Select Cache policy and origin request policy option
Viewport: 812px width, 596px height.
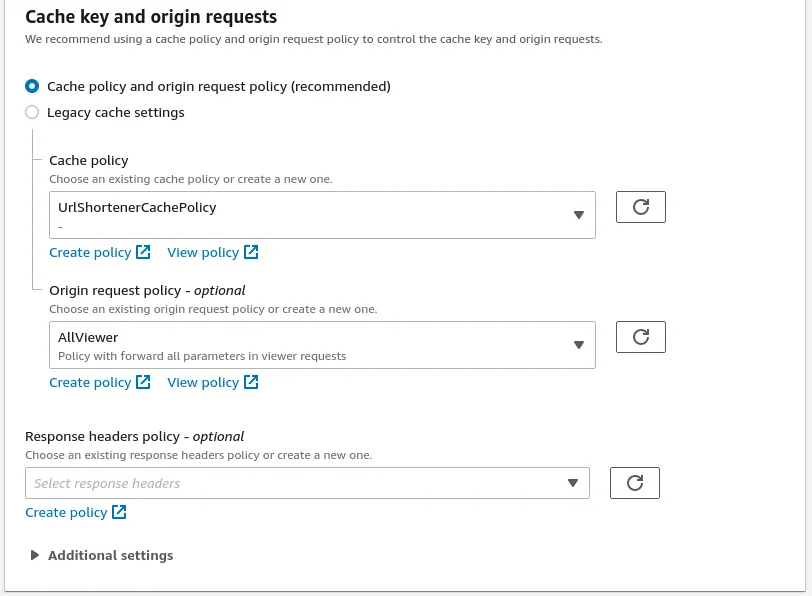[32, 86]
